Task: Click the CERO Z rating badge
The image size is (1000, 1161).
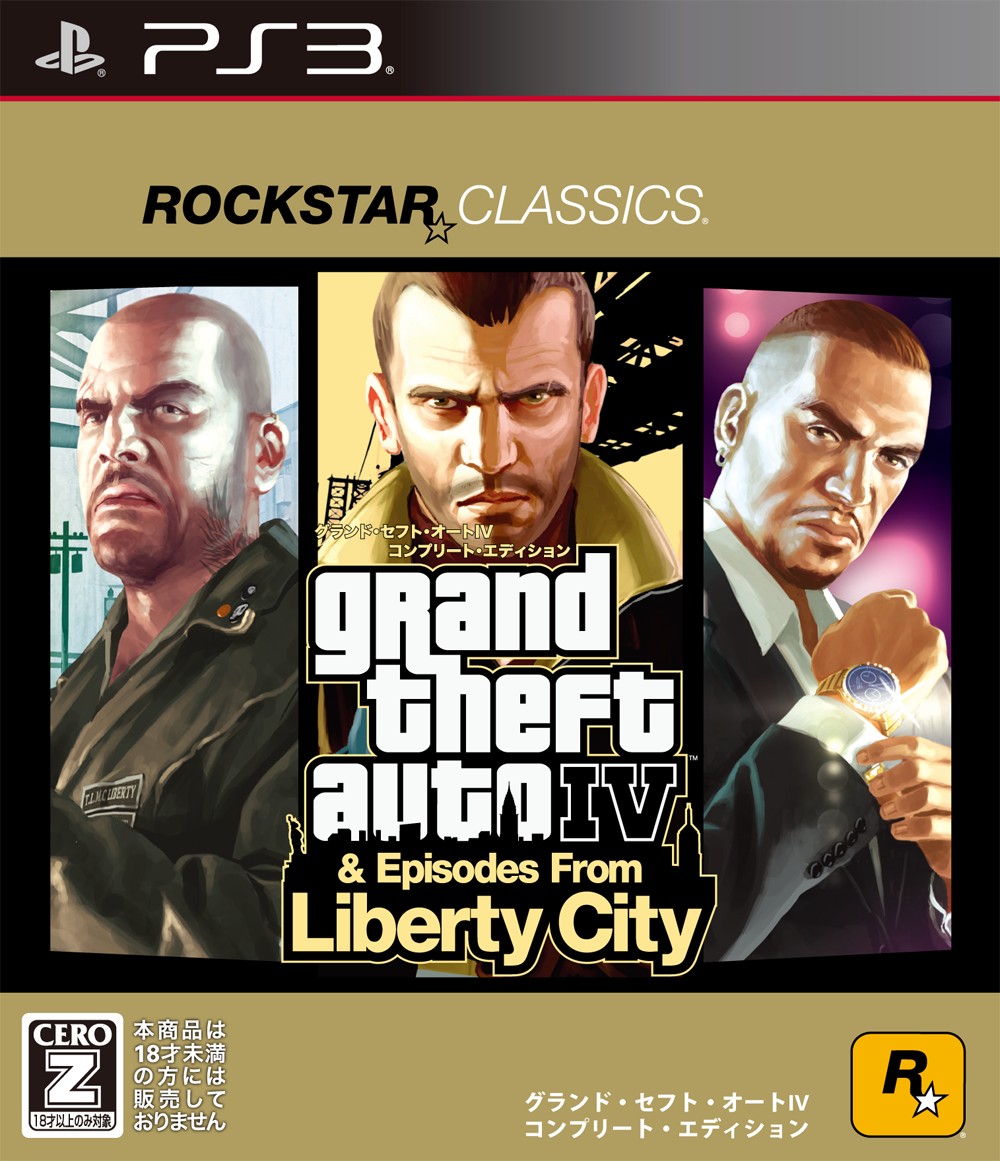Action: click(x=73, y=1074)
